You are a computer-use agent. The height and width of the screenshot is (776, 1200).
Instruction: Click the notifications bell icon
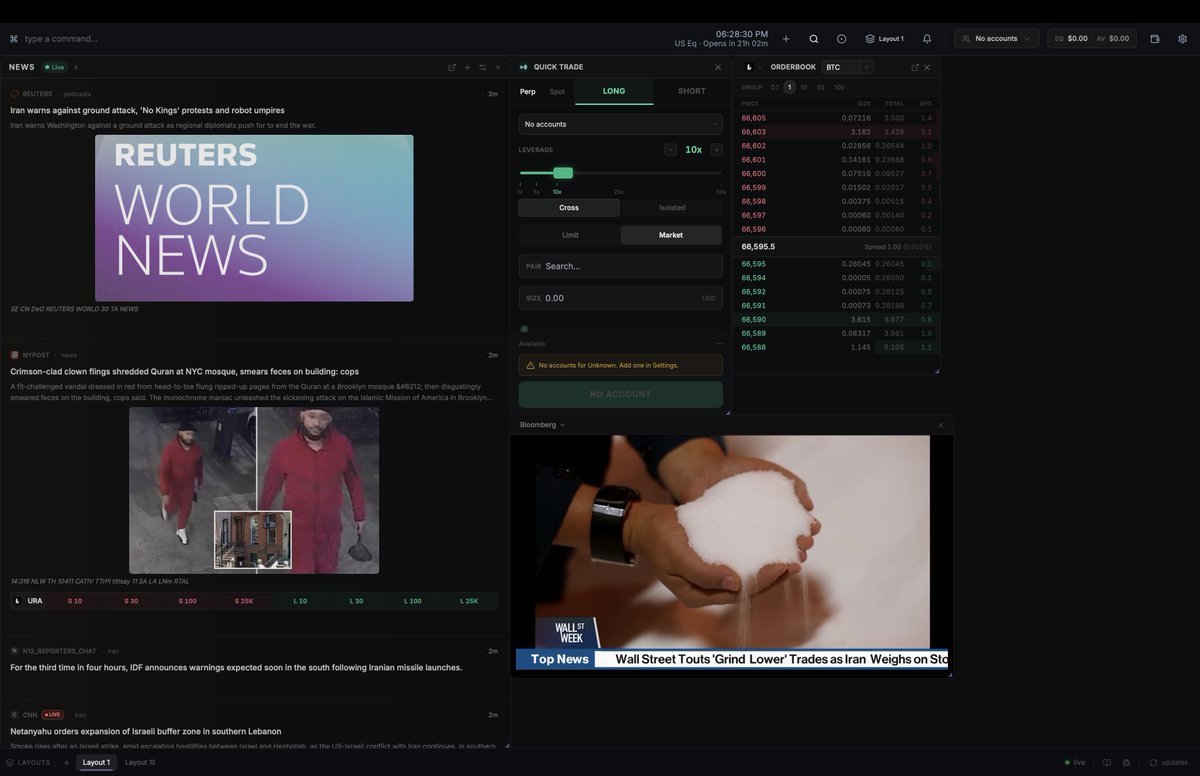pos(926,38)
